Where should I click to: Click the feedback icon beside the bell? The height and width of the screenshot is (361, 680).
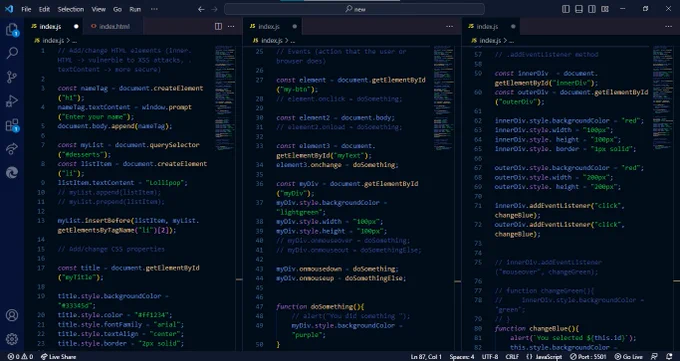[654, 357]
